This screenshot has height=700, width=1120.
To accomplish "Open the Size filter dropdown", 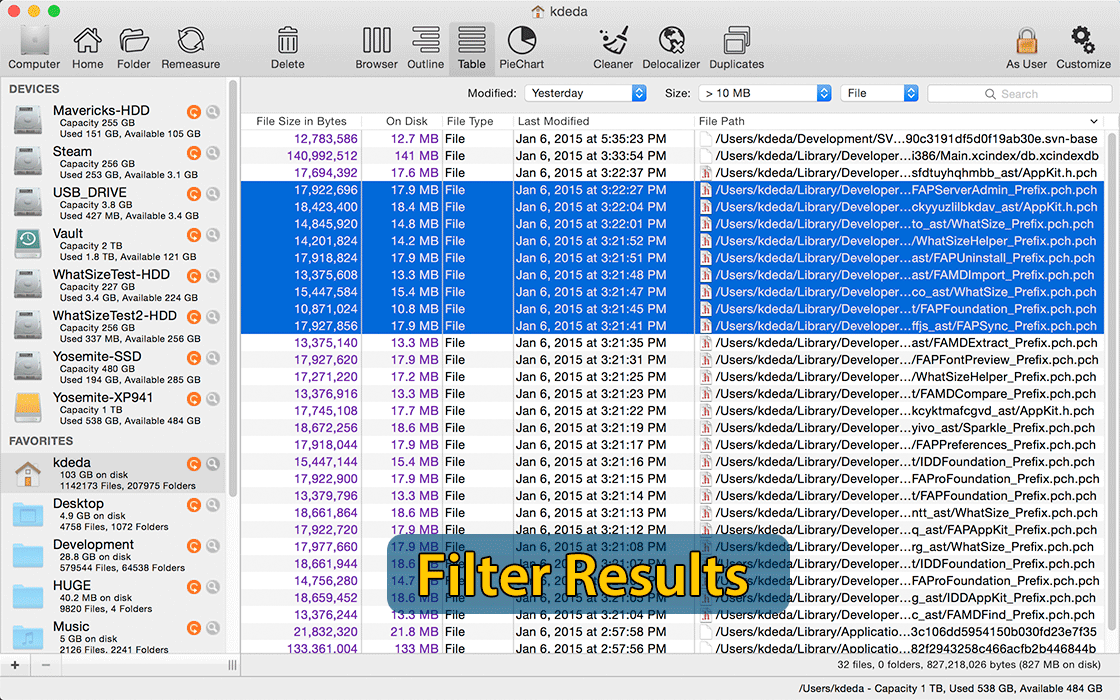I will tap(766, 92).
